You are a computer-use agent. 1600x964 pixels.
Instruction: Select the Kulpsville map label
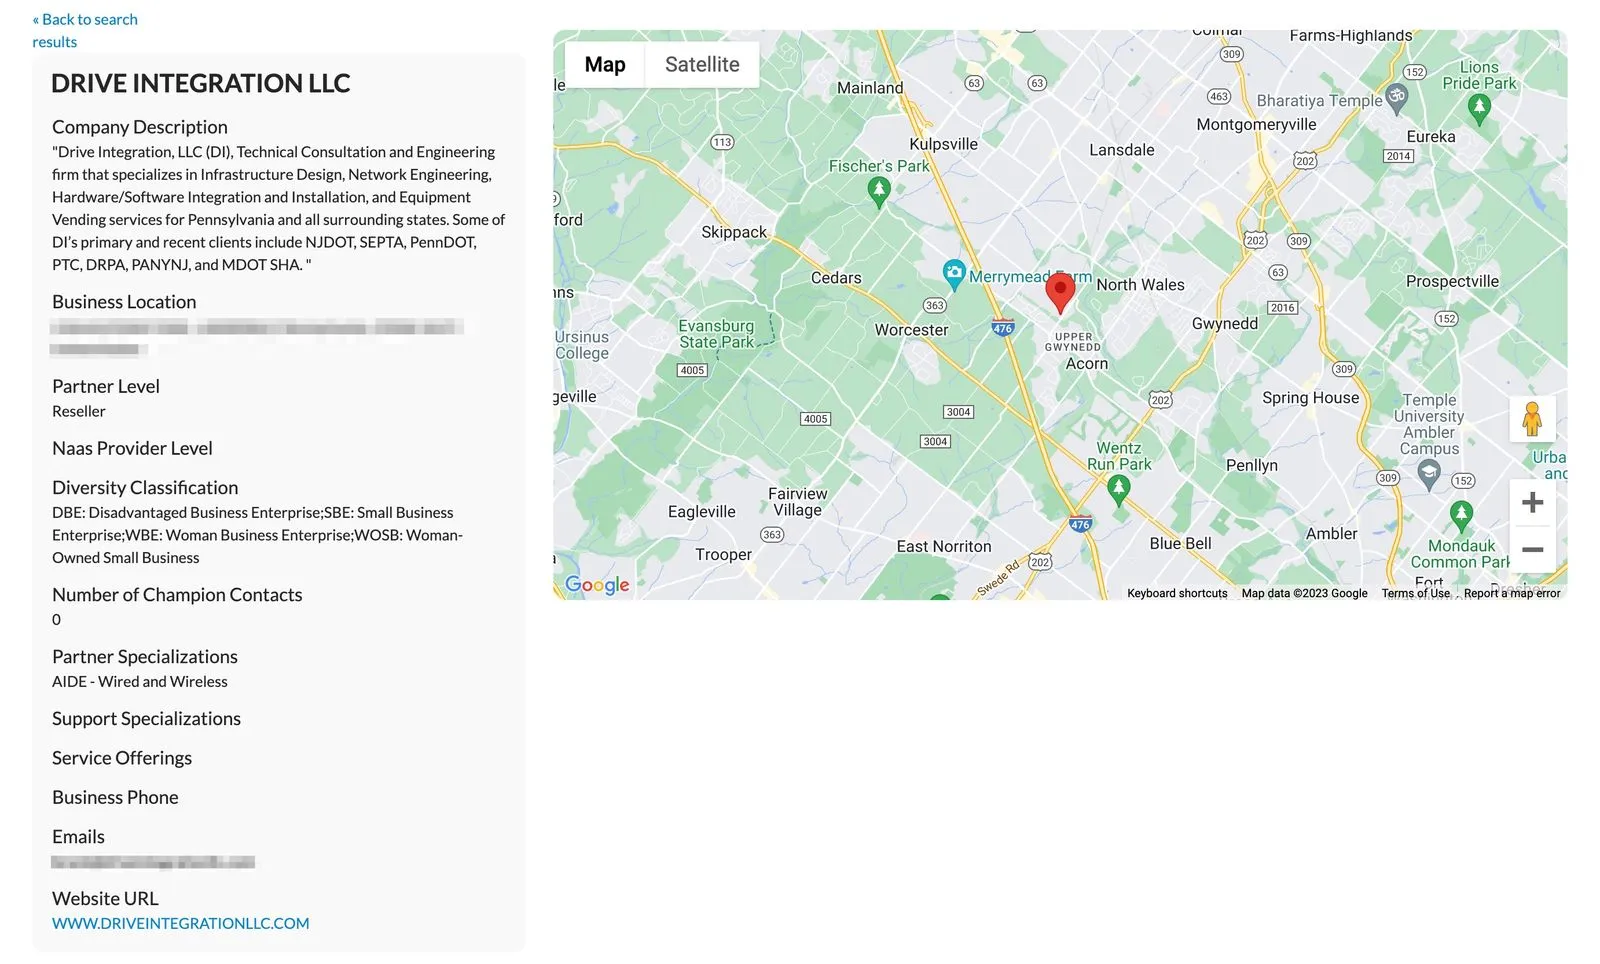click(943, 144)
